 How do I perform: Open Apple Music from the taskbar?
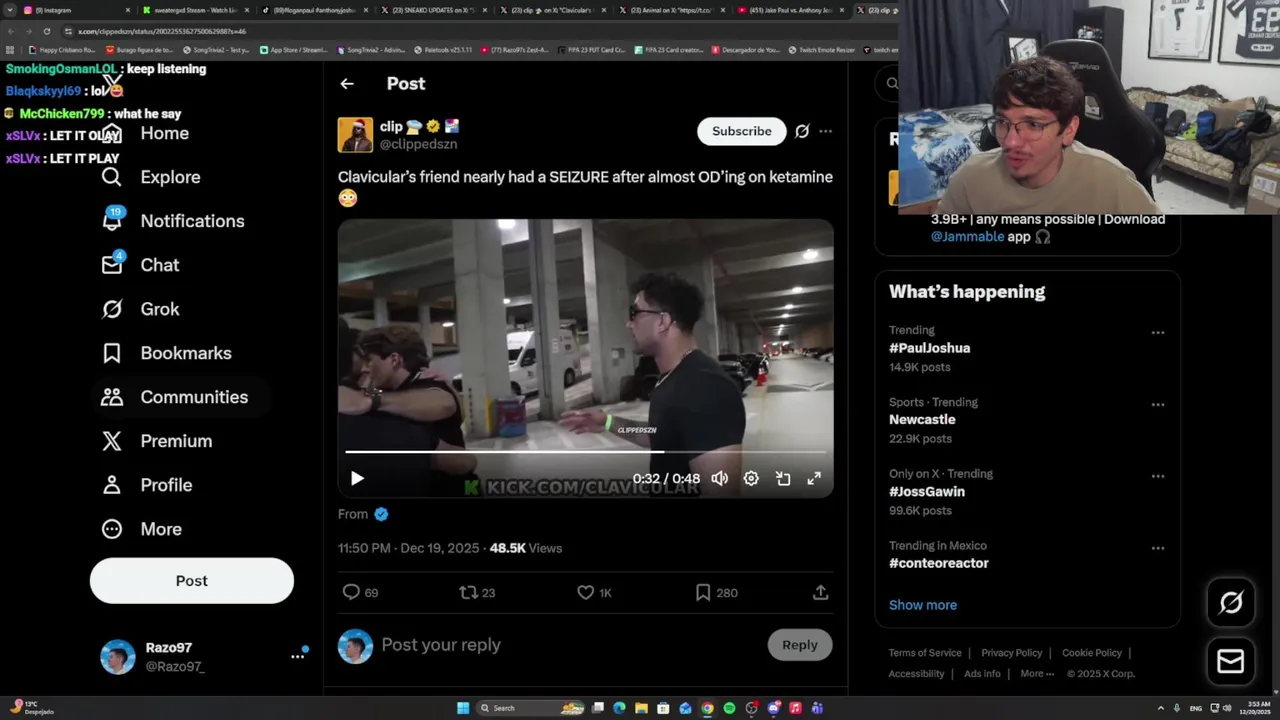795,708
